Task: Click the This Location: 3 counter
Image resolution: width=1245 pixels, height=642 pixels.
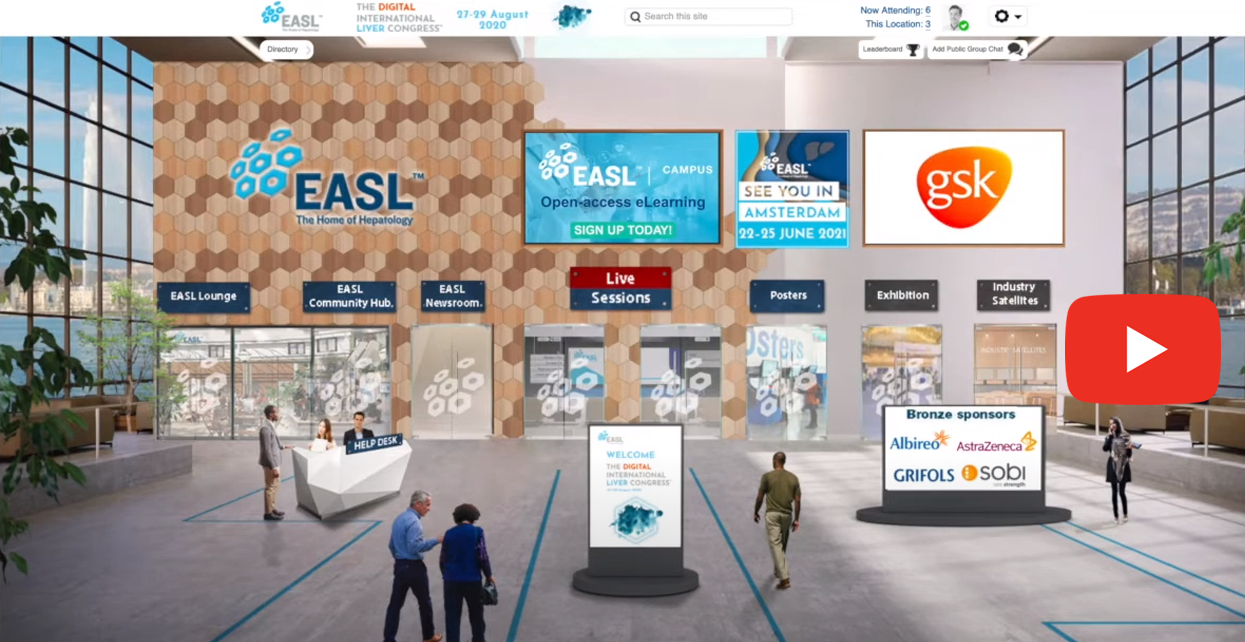Action: (898, 24)
